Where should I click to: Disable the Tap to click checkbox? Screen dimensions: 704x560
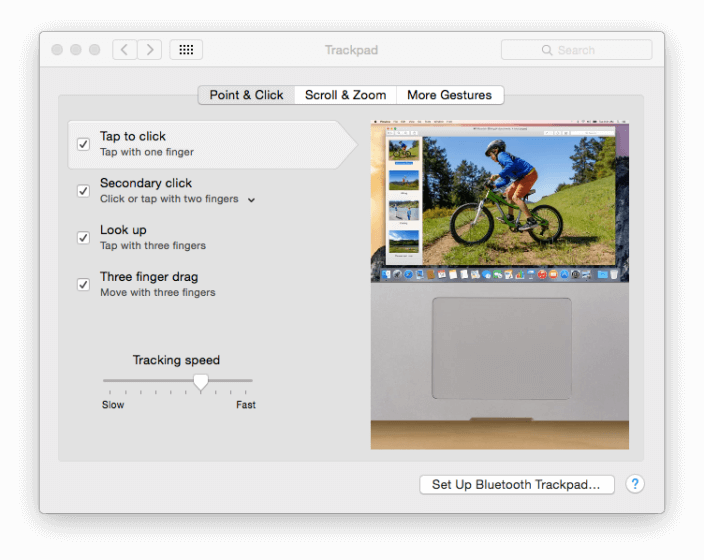tap(84, 144)
